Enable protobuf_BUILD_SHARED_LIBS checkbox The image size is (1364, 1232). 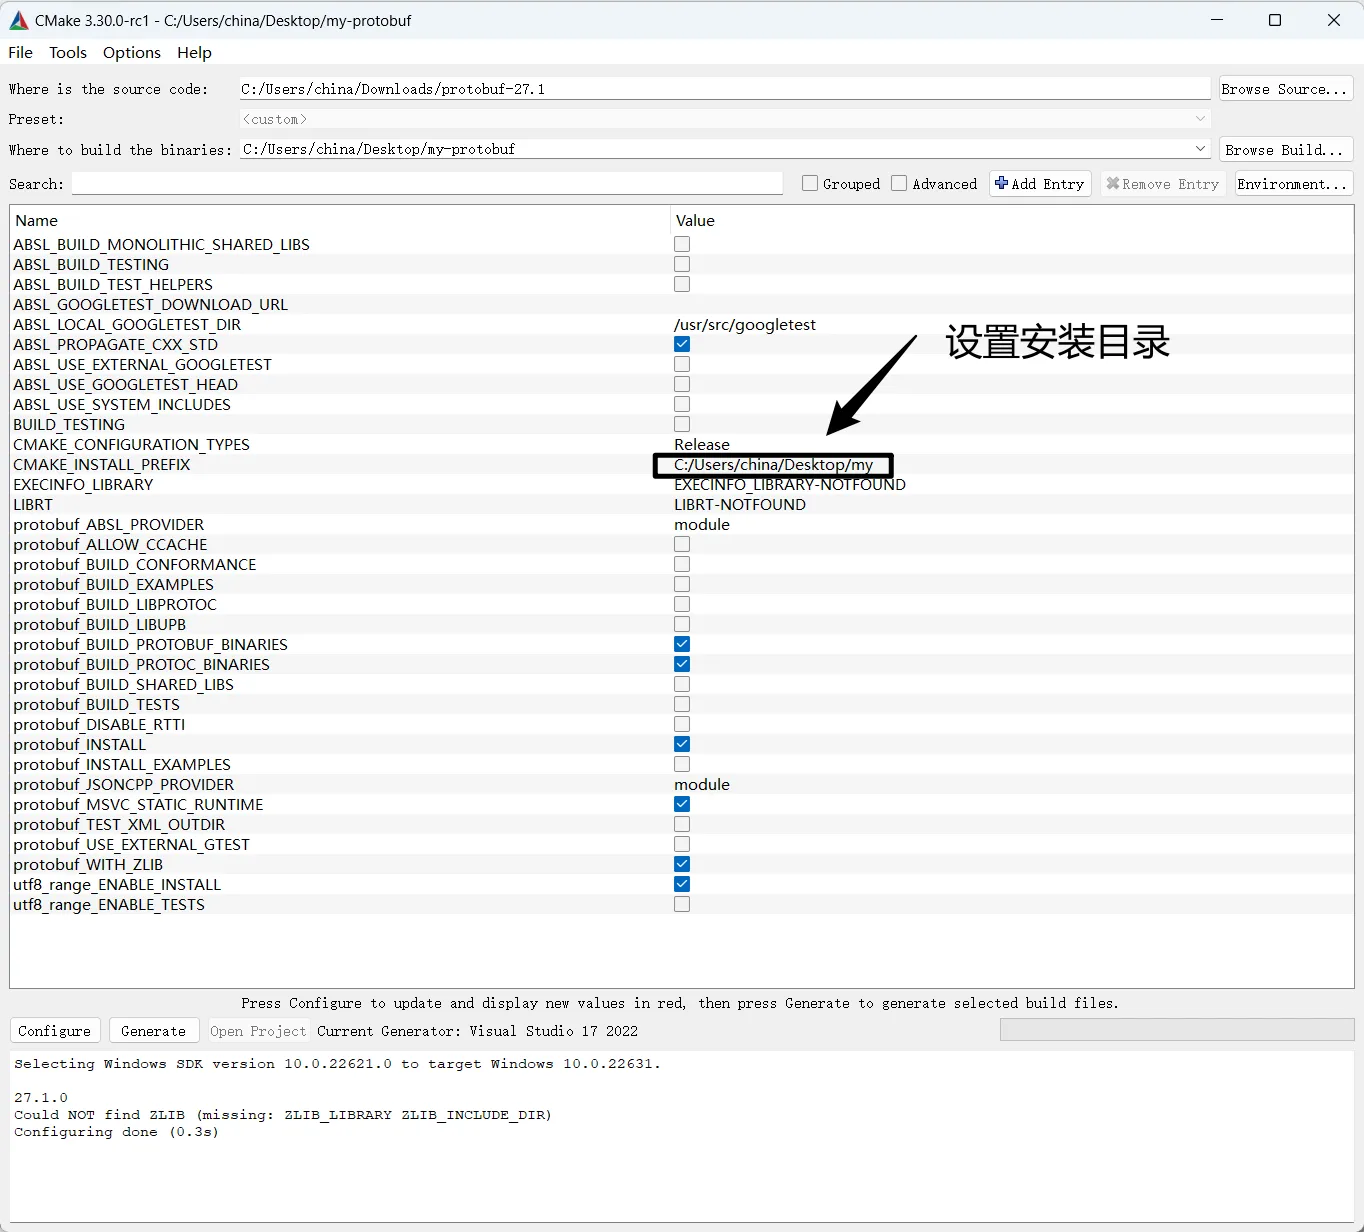(682, 684)
